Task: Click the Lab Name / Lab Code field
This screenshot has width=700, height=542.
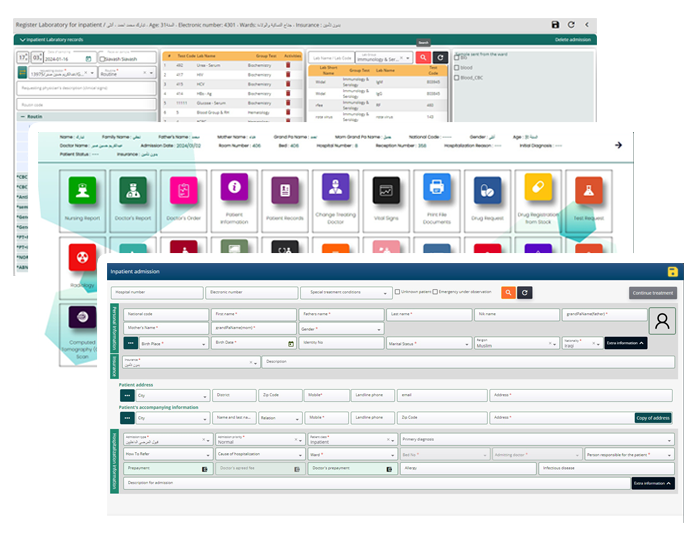Action: click(x=332, y=58)
